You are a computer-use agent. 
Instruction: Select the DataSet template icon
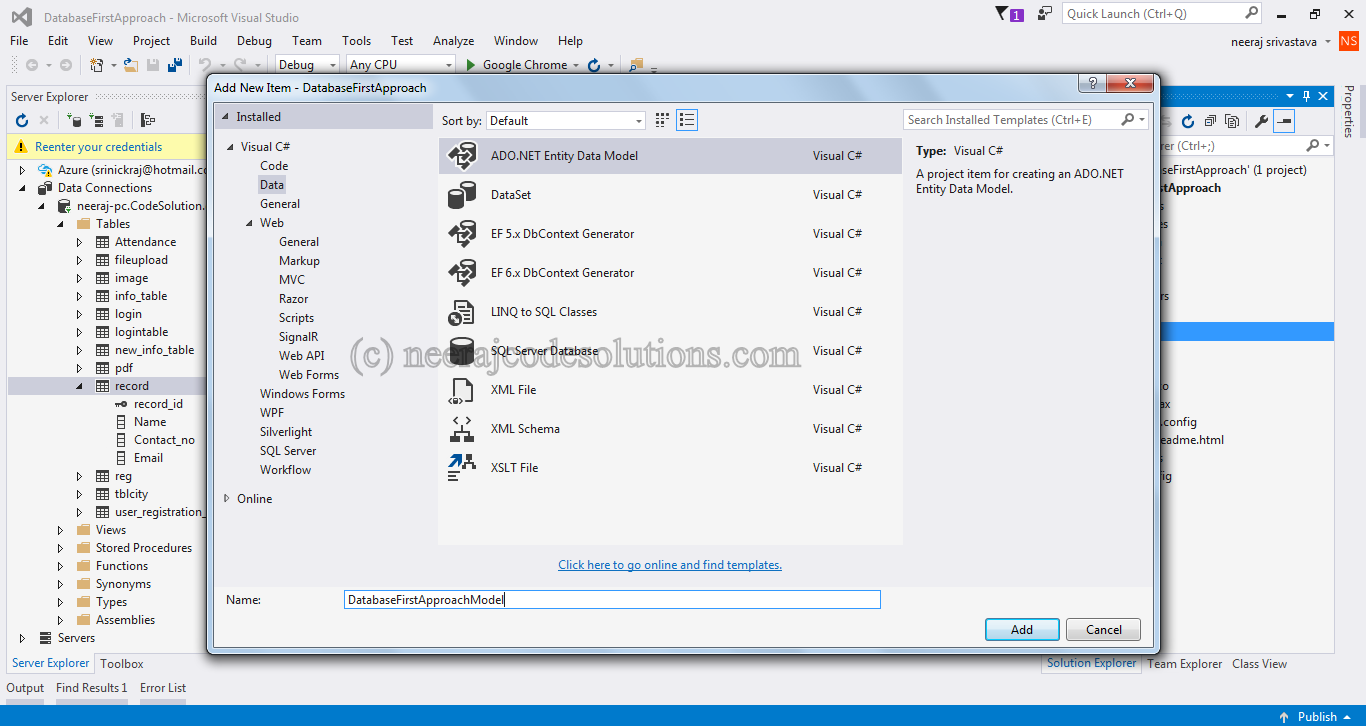(x=462, y=195)
